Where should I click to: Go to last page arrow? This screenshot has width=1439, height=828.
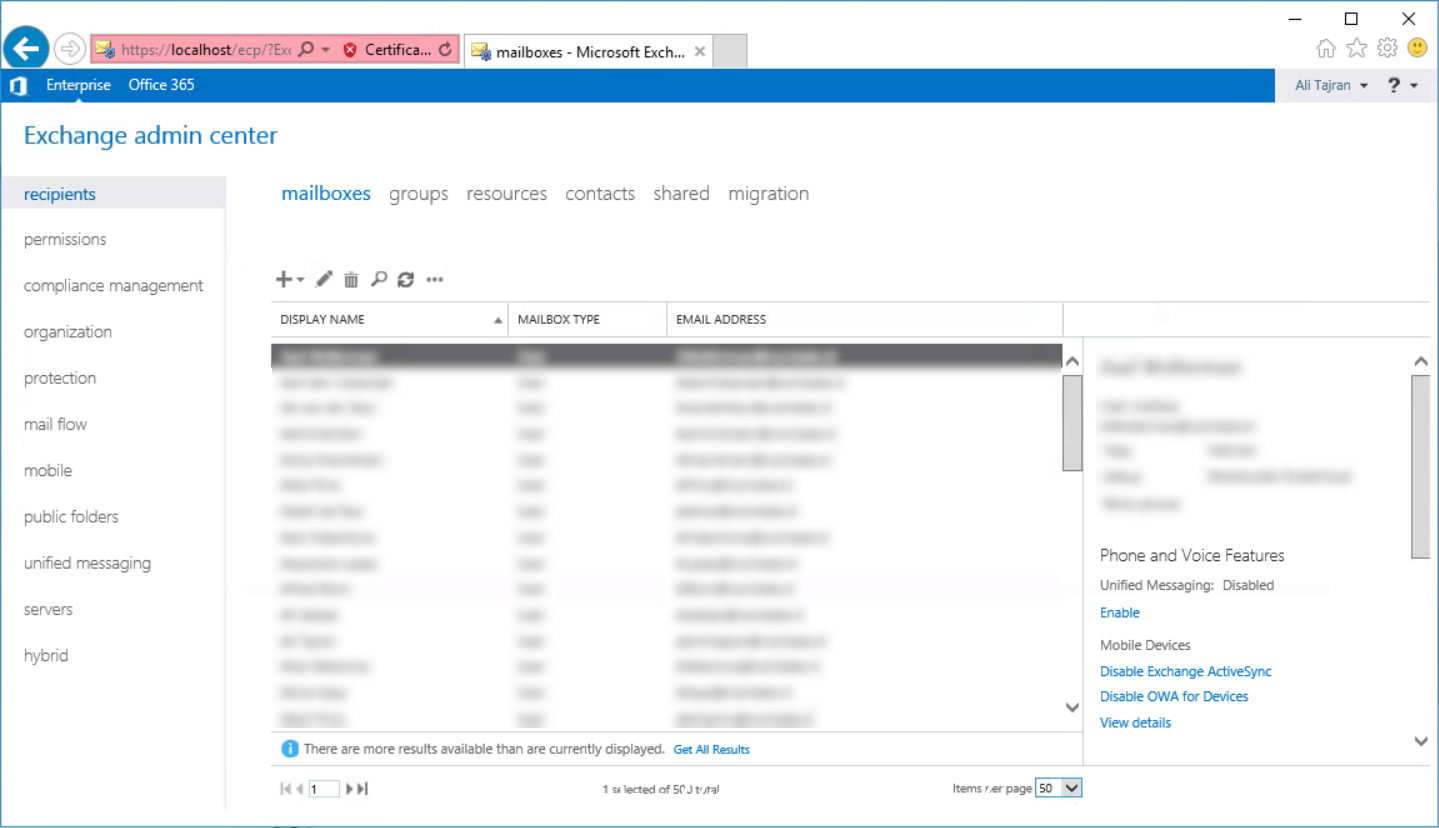pyautogui.click(x=363, y=789)
